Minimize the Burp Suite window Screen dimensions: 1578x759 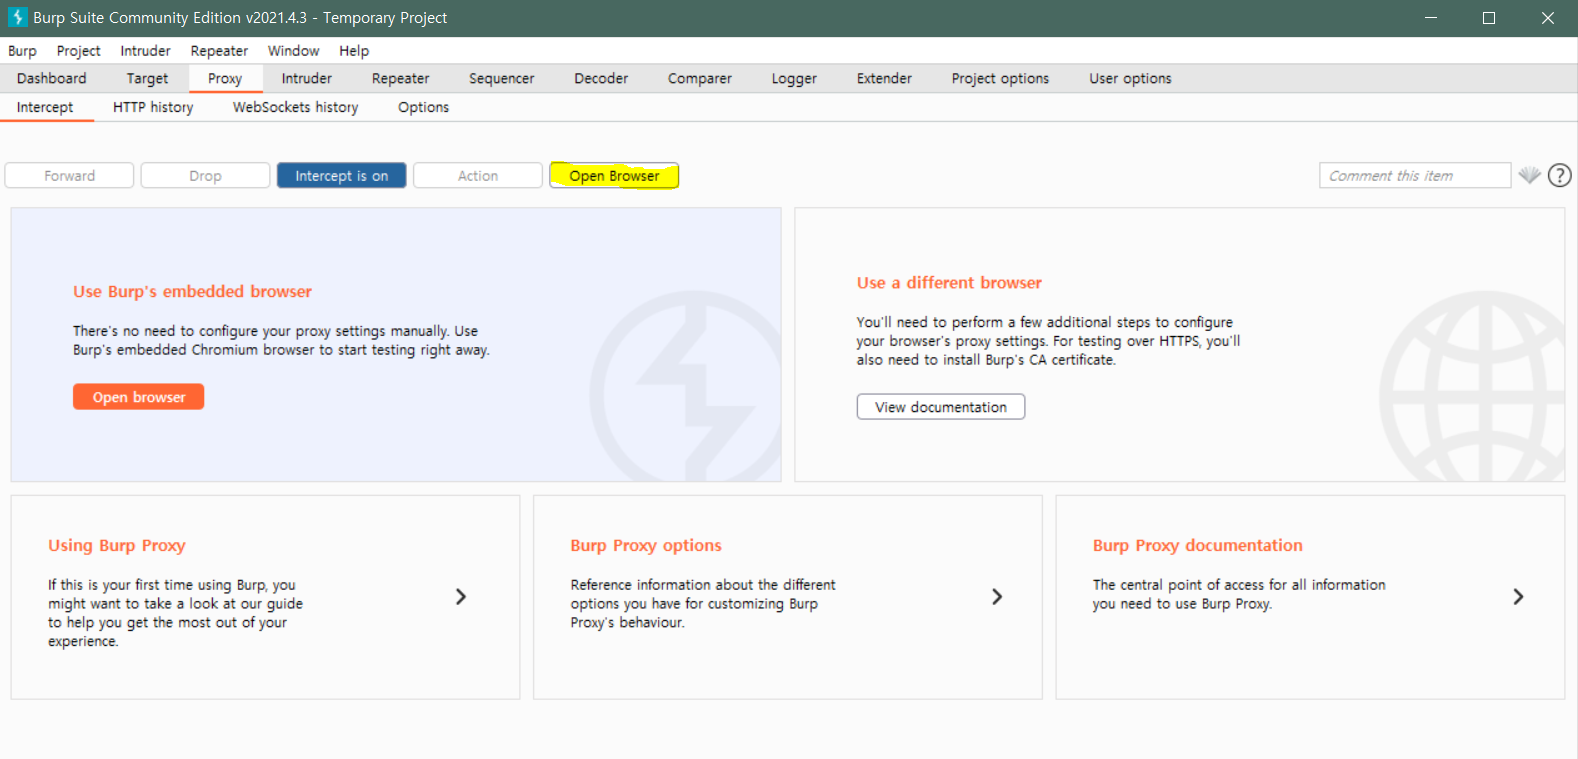tap(1431, 18)
